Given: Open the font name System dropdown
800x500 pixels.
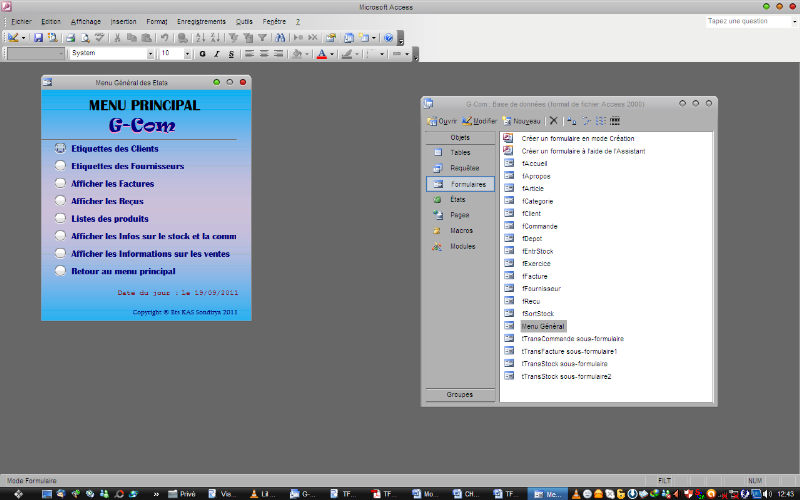Looking at the screenshot, I should 151,54.
